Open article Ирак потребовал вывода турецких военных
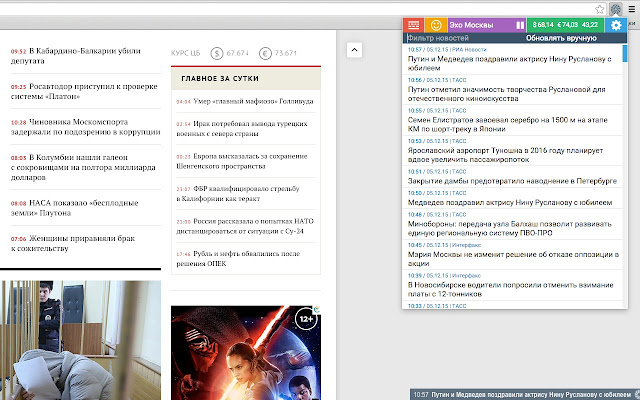This screenshot has width=640, height=400. [242, 129]
